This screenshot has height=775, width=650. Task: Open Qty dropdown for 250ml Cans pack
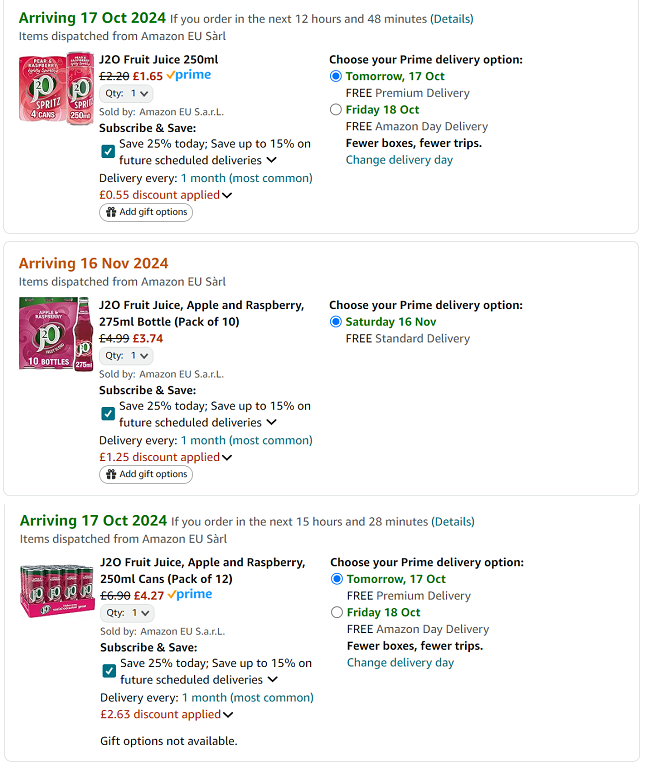pos(127,613)
